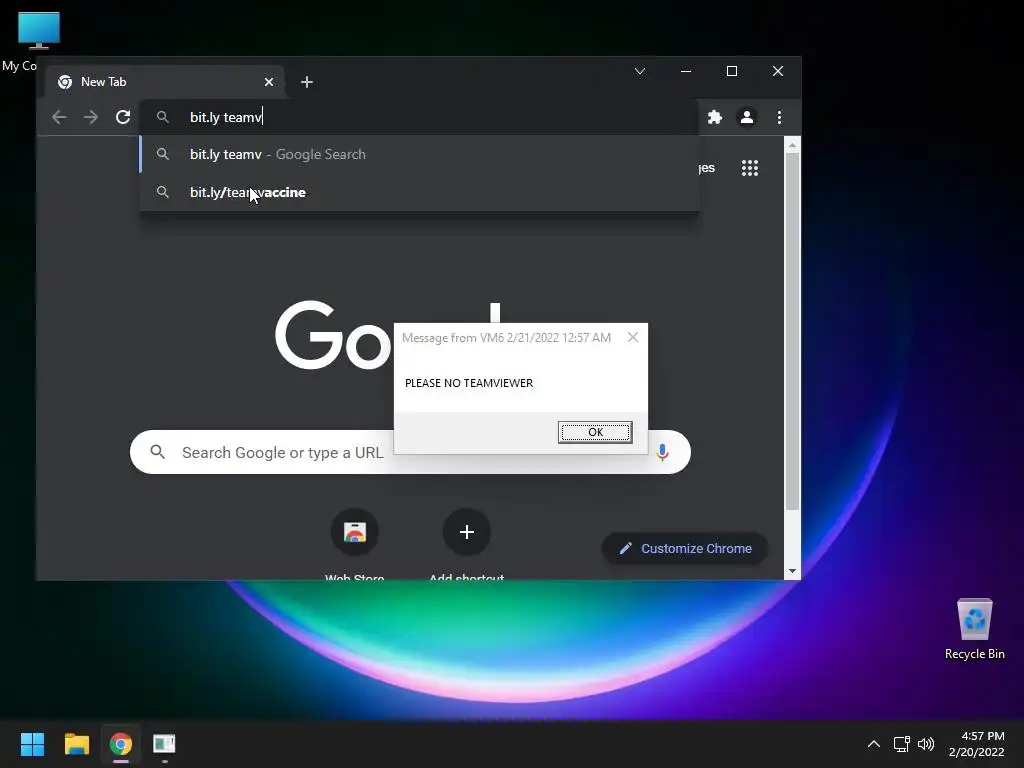Viewport: 1024px width, 768px height.
Task: Select the 'bit.ly teamv - Google Search' suggestion
Action: [x=419, y=155]
